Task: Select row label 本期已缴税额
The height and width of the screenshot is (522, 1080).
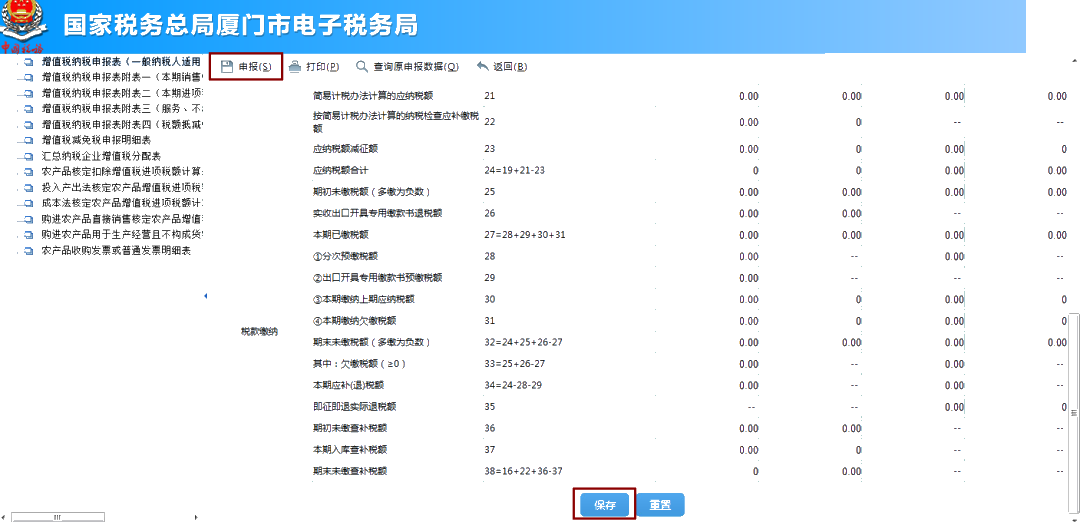Action: click(x=340, y=235)
